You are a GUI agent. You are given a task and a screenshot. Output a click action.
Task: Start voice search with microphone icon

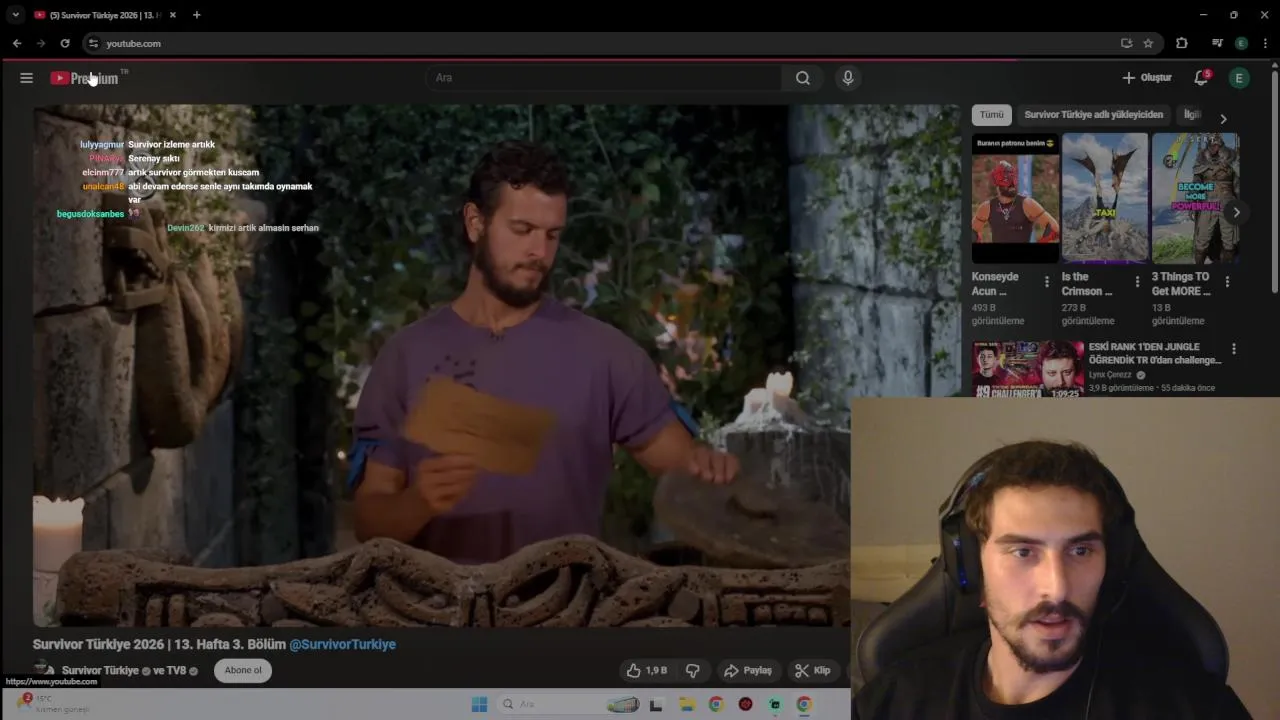[x=848, y=78]
